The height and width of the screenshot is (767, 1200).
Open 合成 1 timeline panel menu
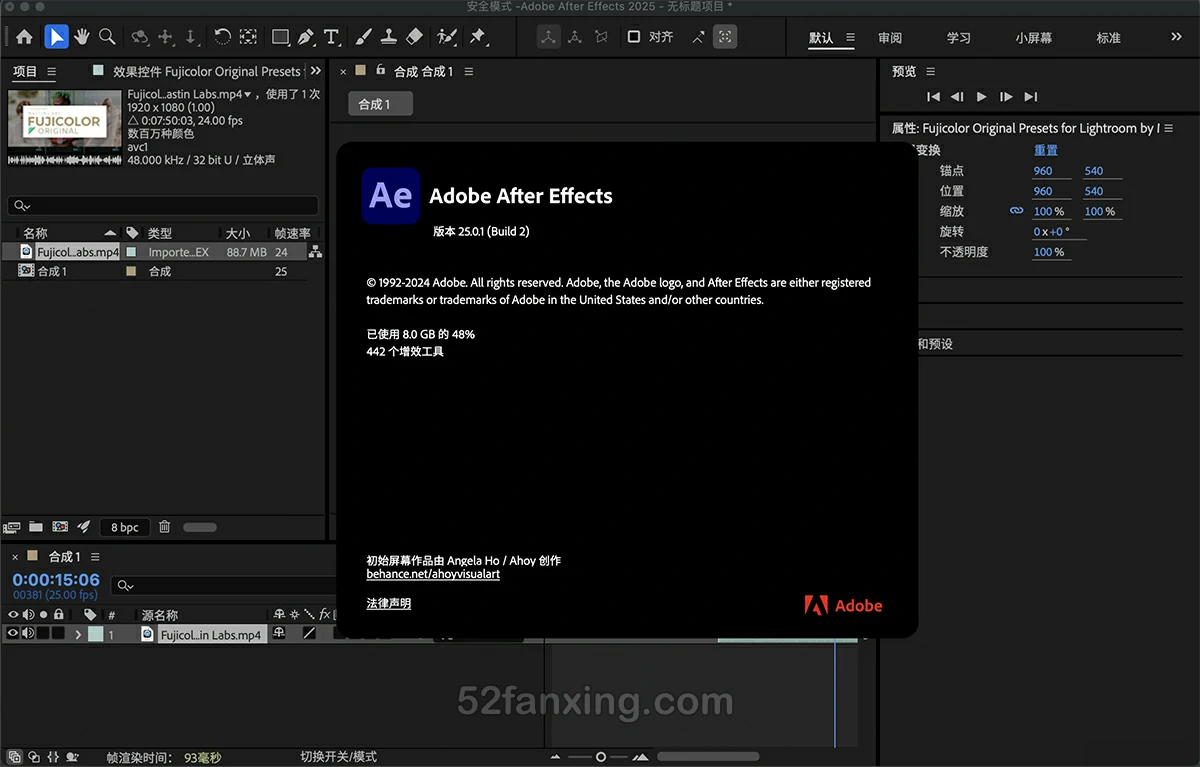(95, 557)
